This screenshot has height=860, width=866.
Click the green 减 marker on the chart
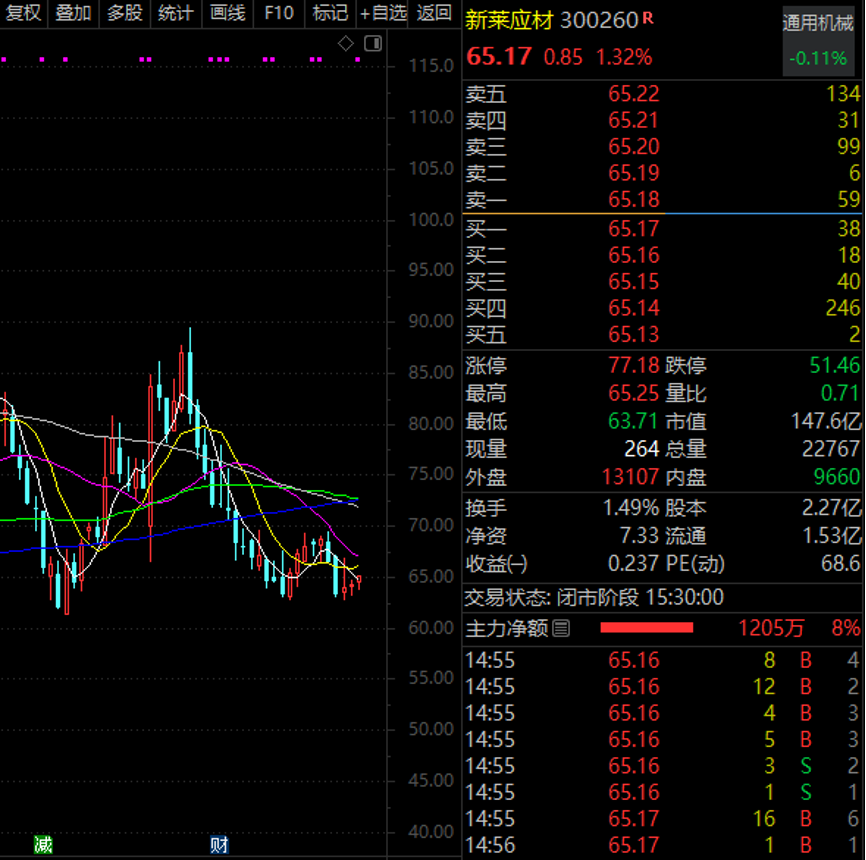click(x=42, y=845)
